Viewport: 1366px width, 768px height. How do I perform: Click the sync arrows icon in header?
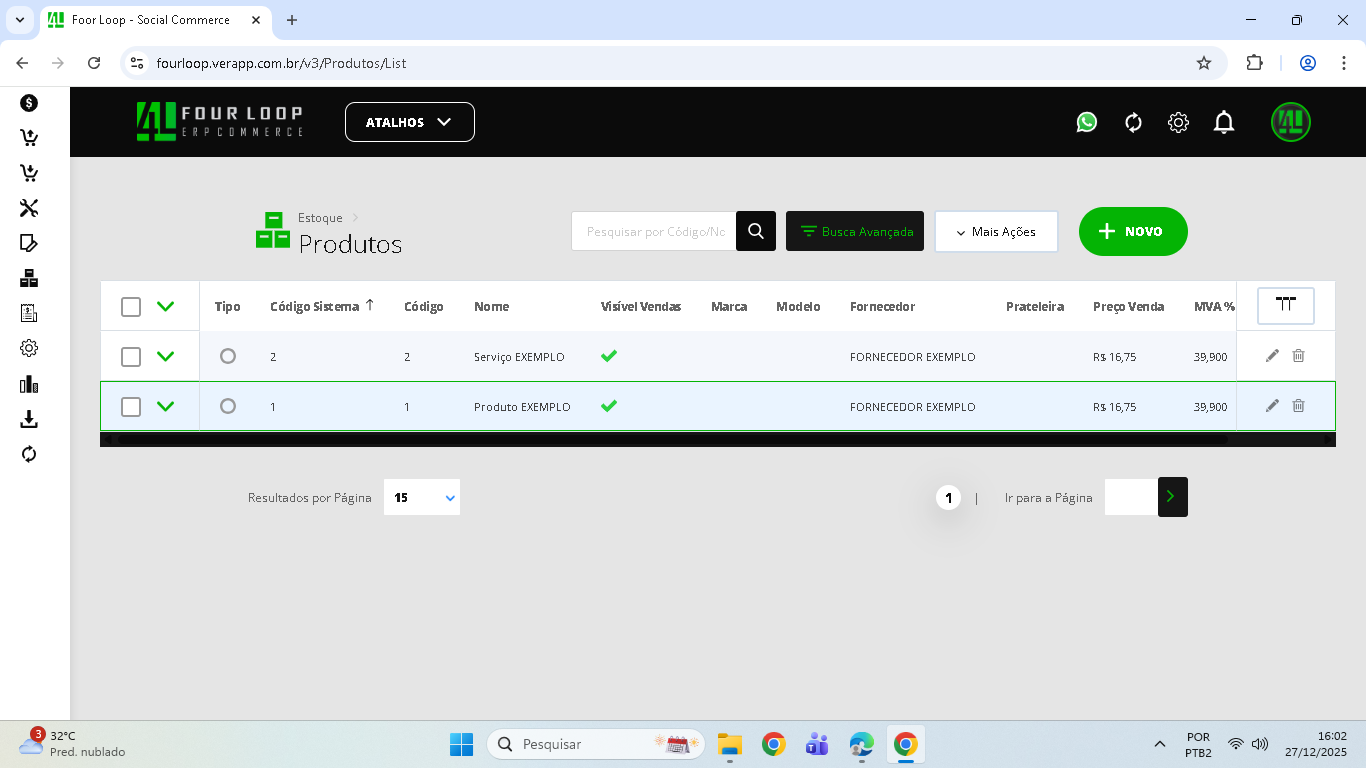pyautogui.click(x=1133, y=122)
